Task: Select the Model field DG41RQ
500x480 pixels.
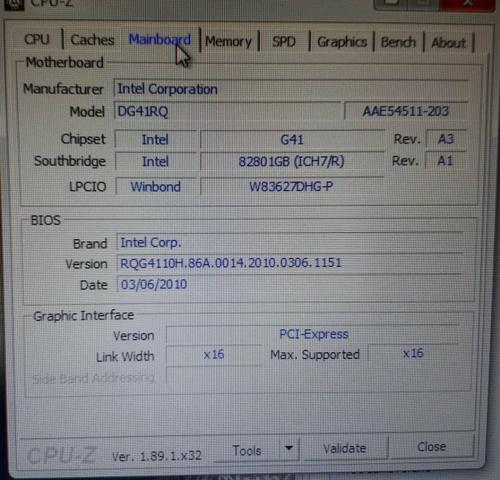Action: coord(227,111)
